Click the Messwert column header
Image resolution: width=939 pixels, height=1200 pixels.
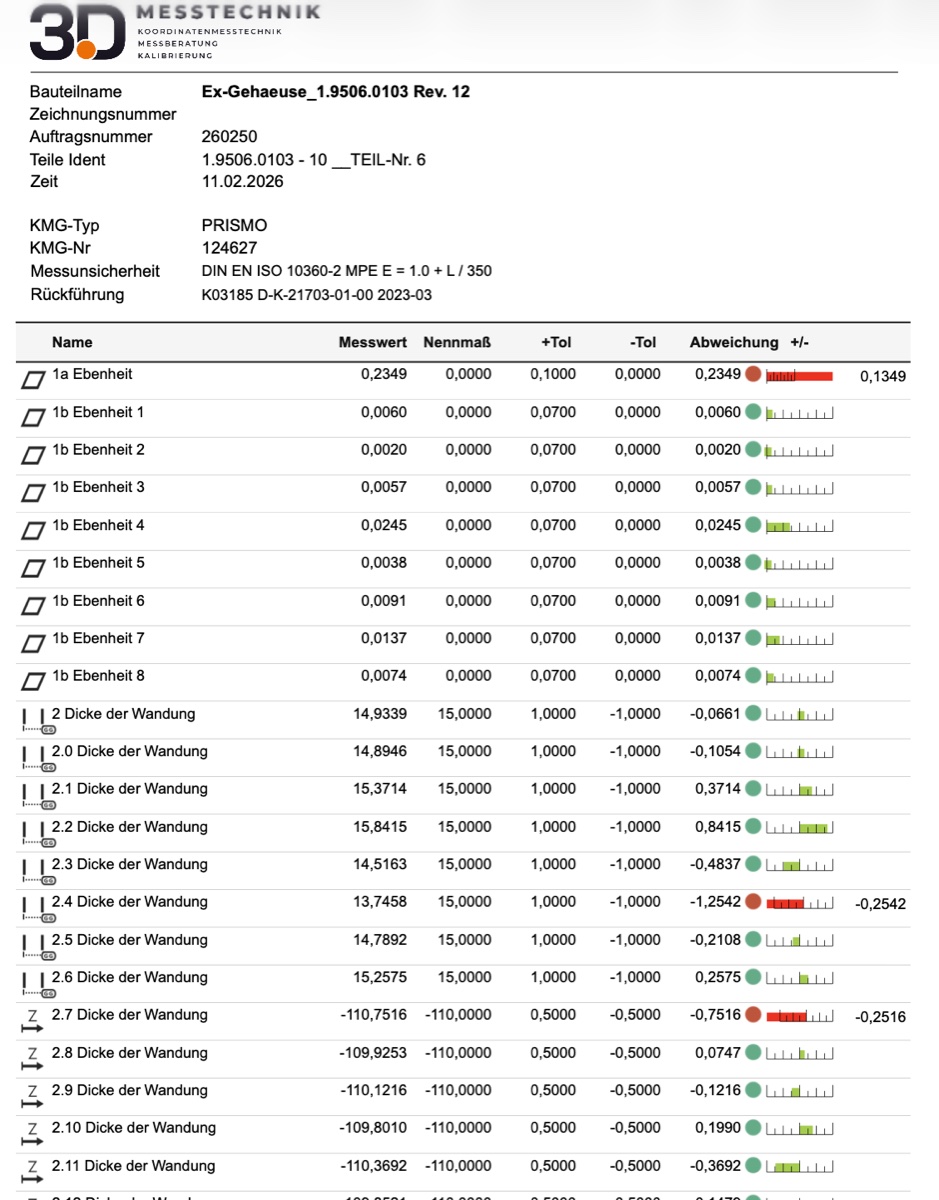[x=373, y=342]
